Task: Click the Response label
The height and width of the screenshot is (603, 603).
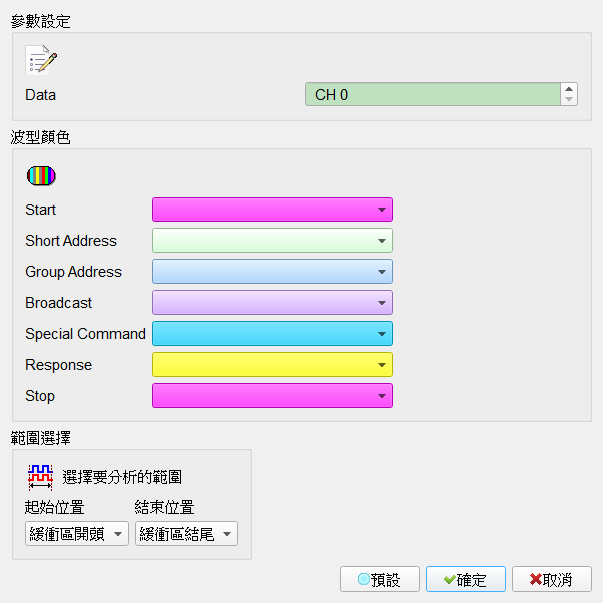Action: tap(58, 365)
